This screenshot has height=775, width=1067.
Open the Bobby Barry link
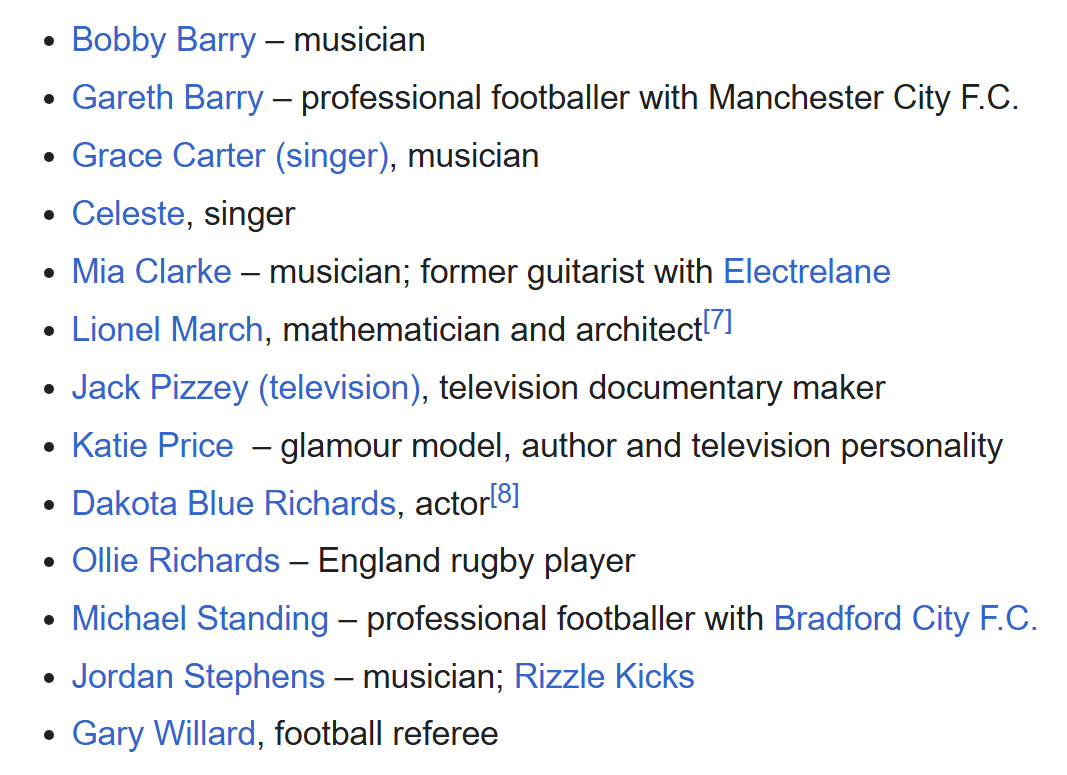[164, 40]
